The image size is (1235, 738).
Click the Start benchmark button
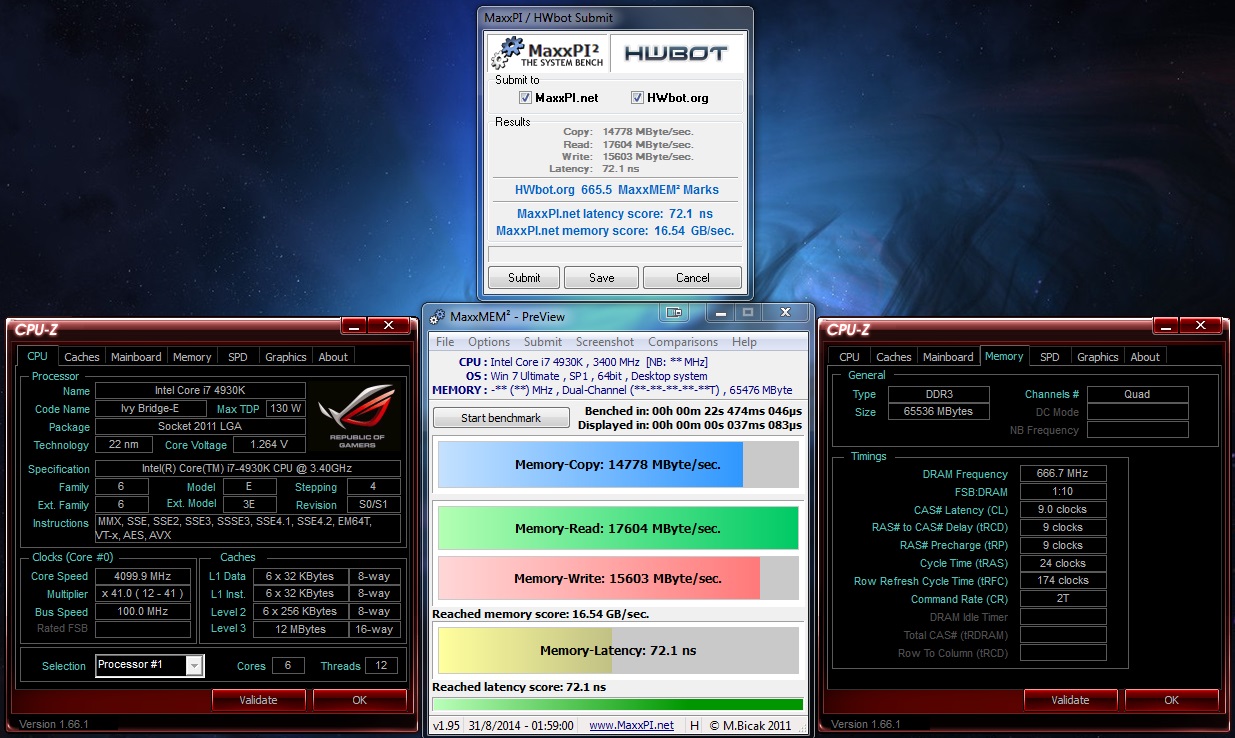[x=501, y=418]
